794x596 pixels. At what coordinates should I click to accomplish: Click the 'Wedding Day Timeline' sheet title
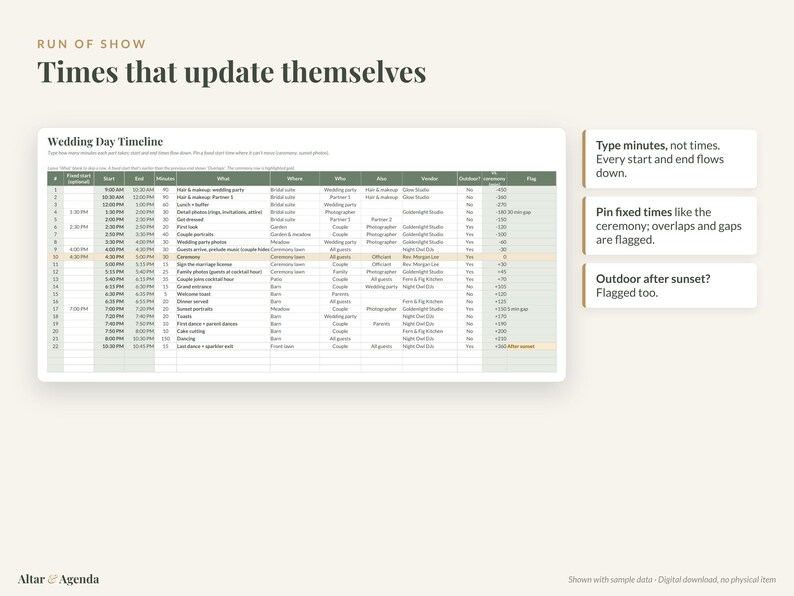pyautogui.click(x=105, y=141)
